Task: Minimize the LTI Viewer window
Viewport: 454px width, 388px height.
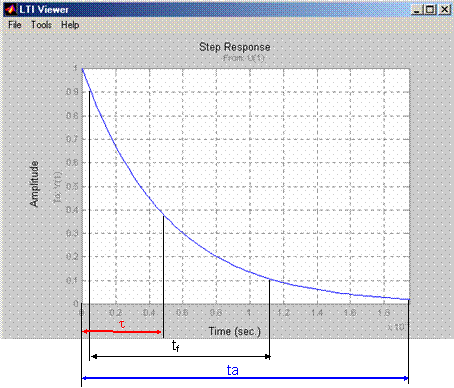Action: (x=417, y=10)
